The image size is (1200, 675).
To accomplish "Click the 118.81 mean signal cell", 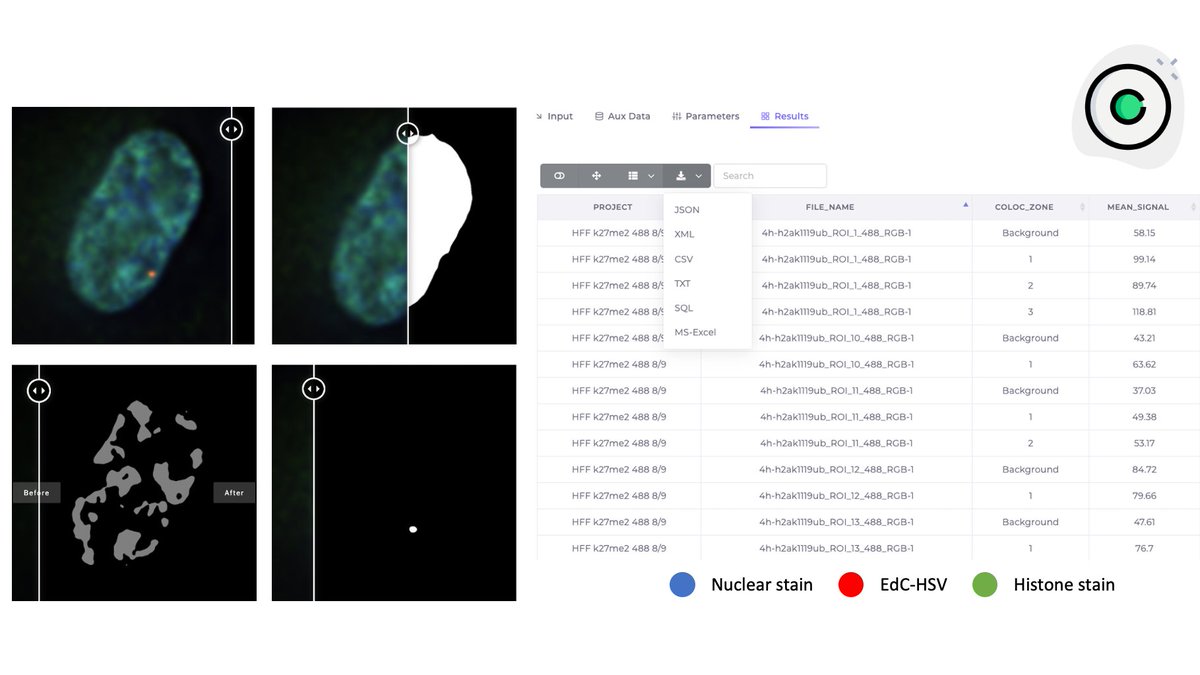I will click(1144, 312).
